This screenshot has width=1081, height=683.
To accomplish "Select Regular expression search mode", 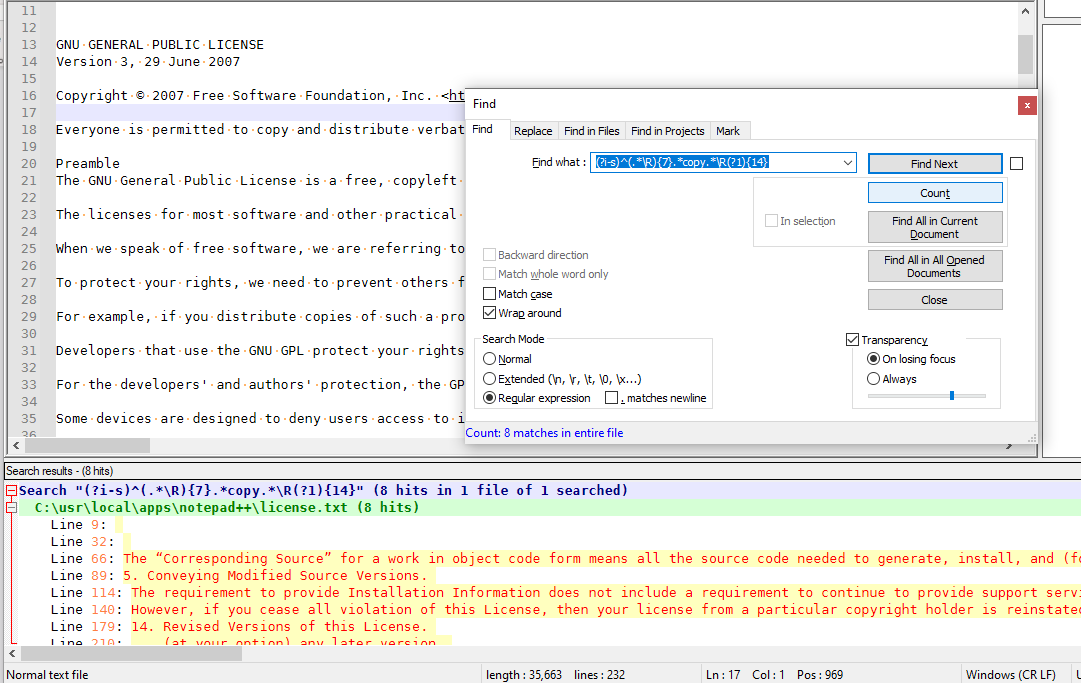I will (489, 398).
